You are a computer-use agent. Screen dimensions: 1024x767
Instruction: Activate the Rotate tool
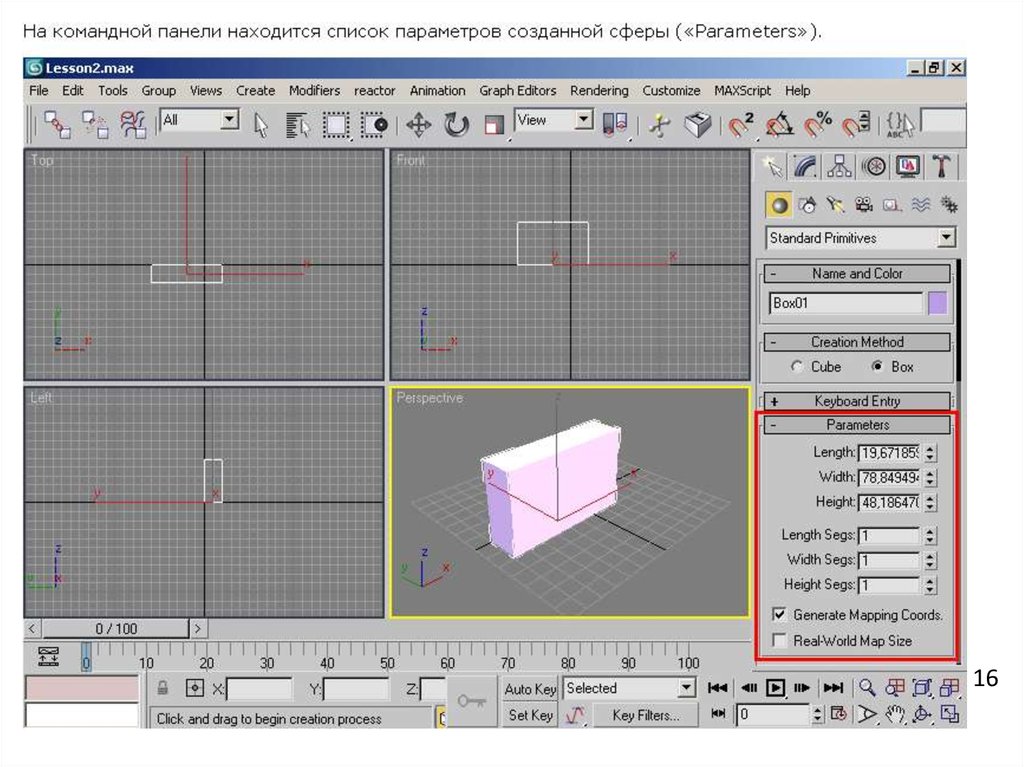point(457,125)
